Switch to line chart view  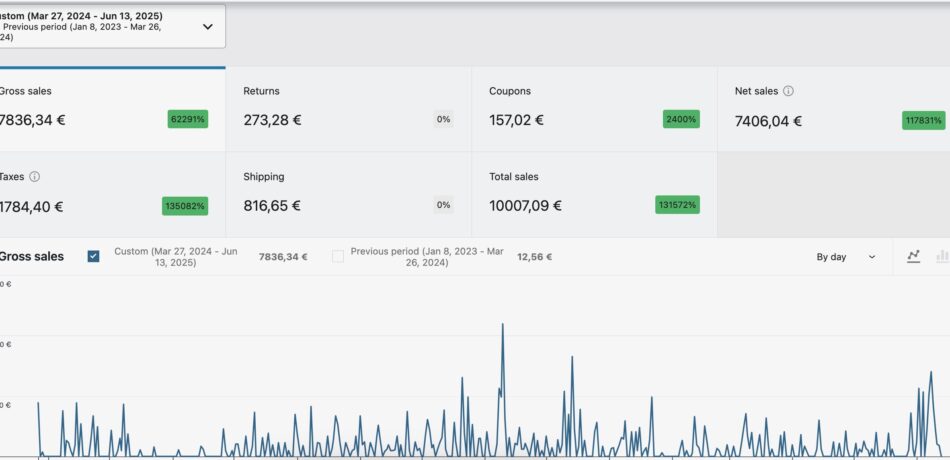[x=913, y=257]
